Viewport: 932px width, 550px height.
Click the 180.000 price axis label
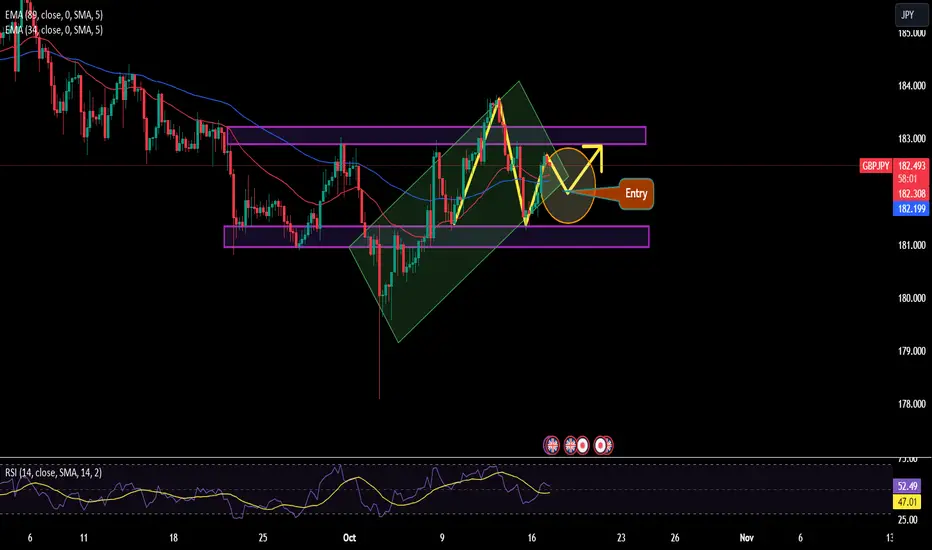912,298
